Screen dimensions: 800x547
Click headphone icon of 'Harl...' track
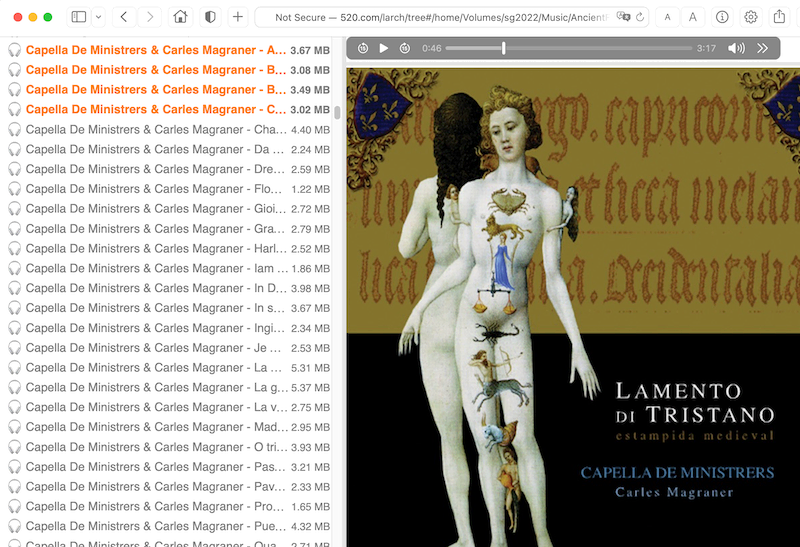15,248
